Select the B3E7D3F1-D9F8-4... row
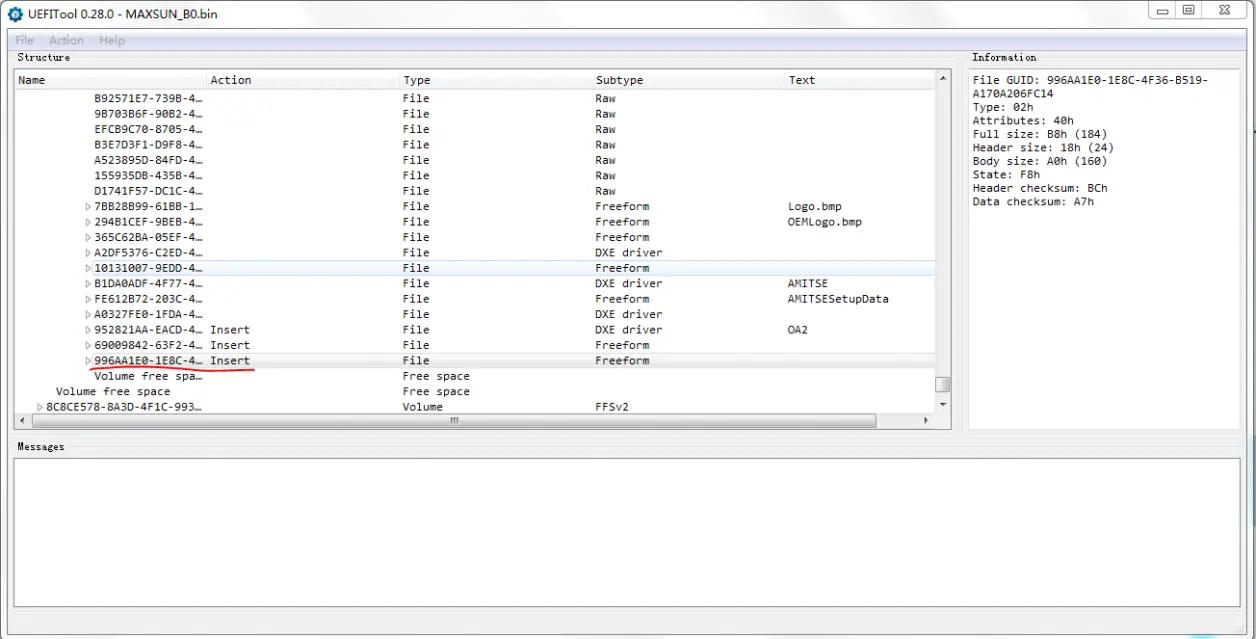The image size is (1256, 639). click(475, 145)
